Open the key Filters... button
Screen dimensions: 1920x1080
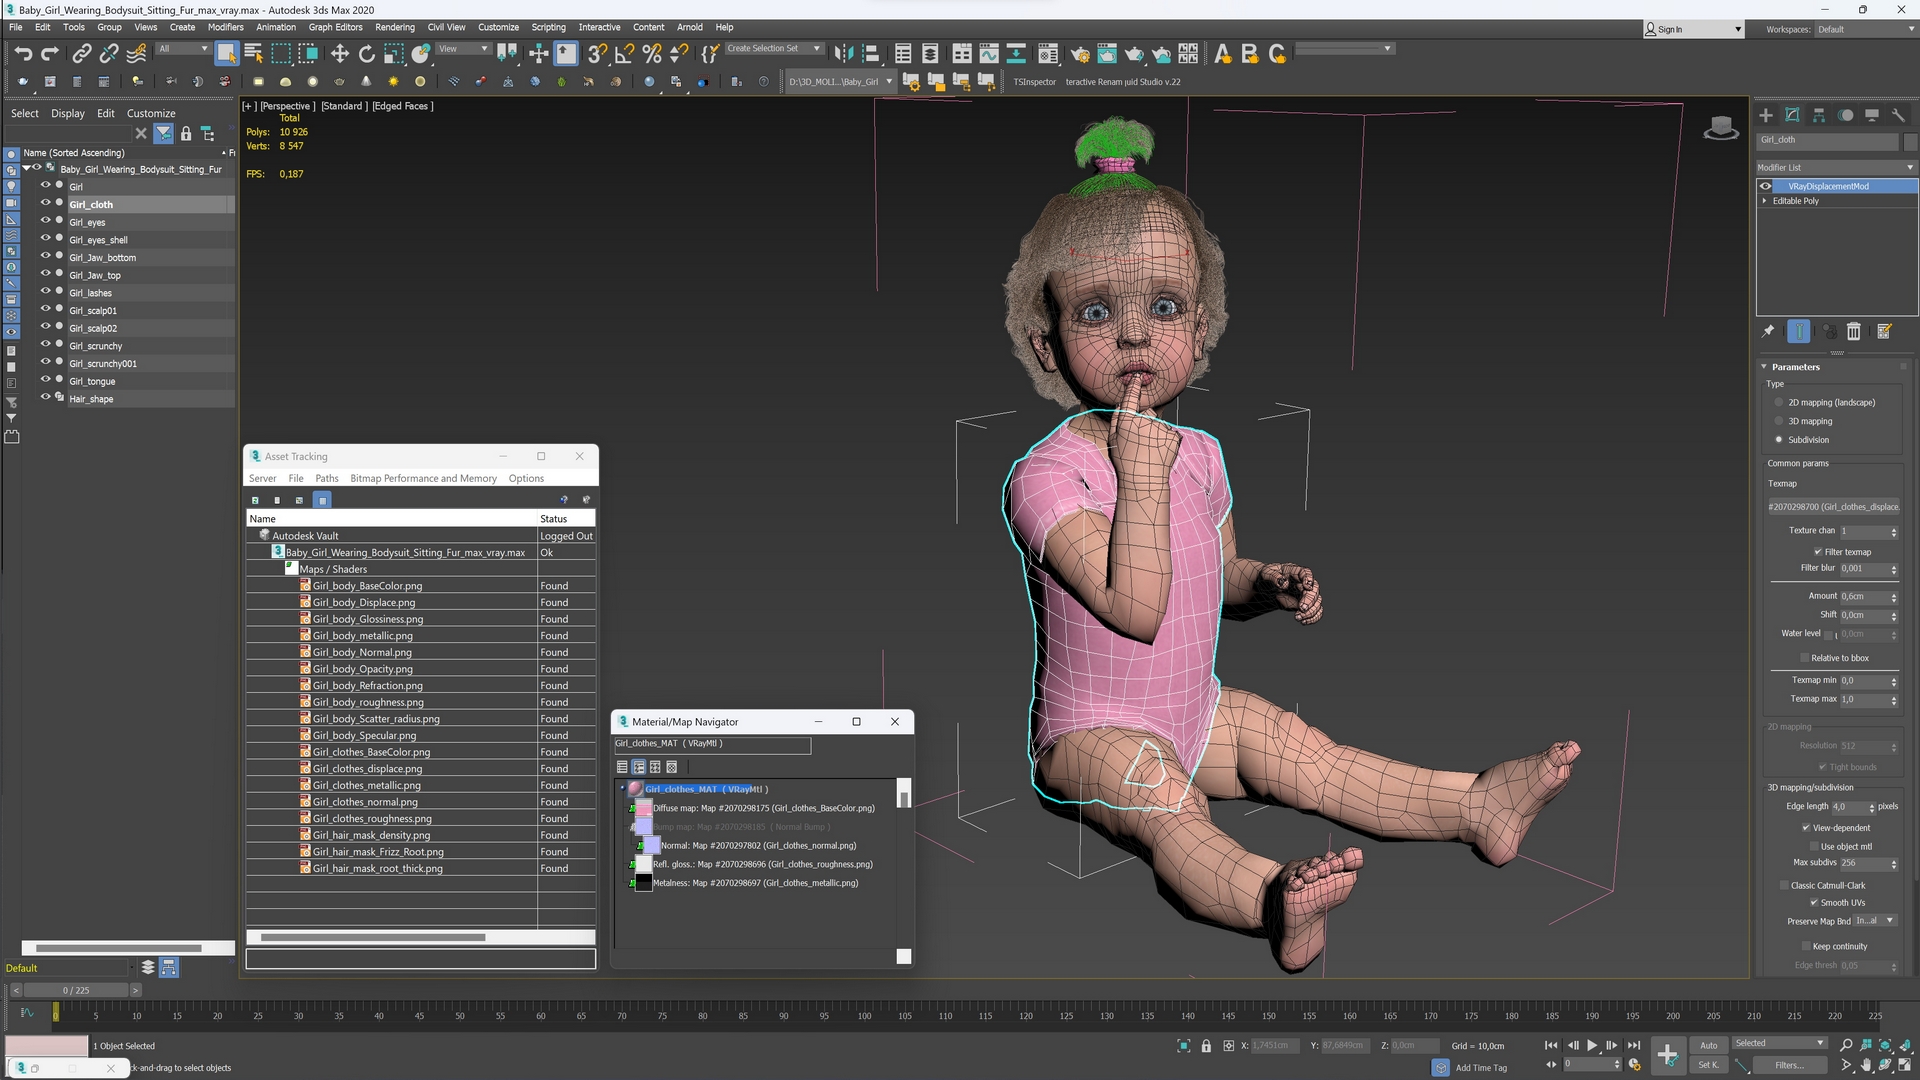pos(1789,1066)
